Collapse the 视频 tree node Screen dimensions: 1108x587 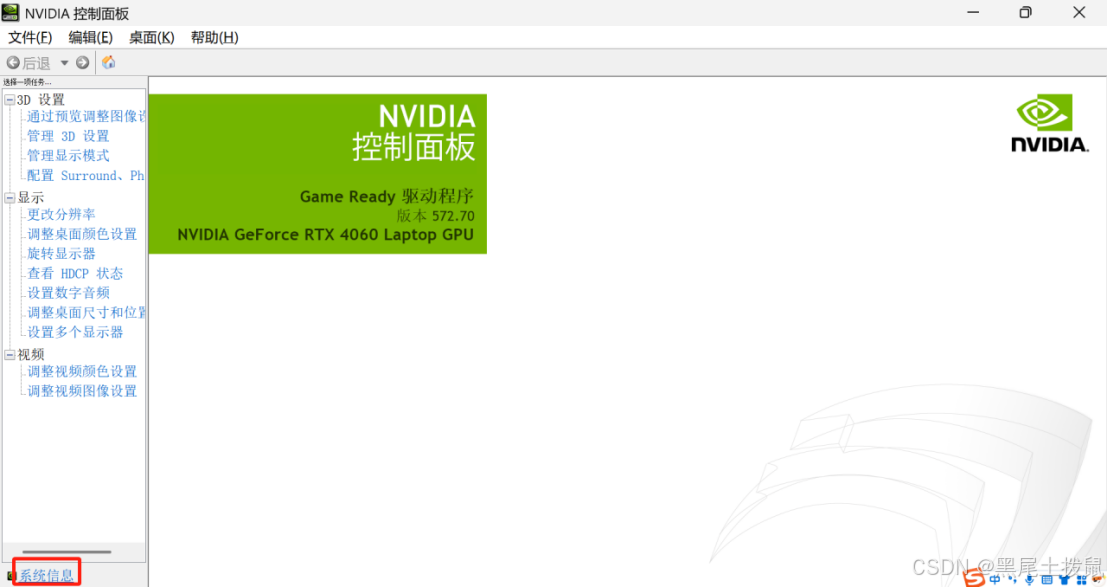tap(10, 355)
